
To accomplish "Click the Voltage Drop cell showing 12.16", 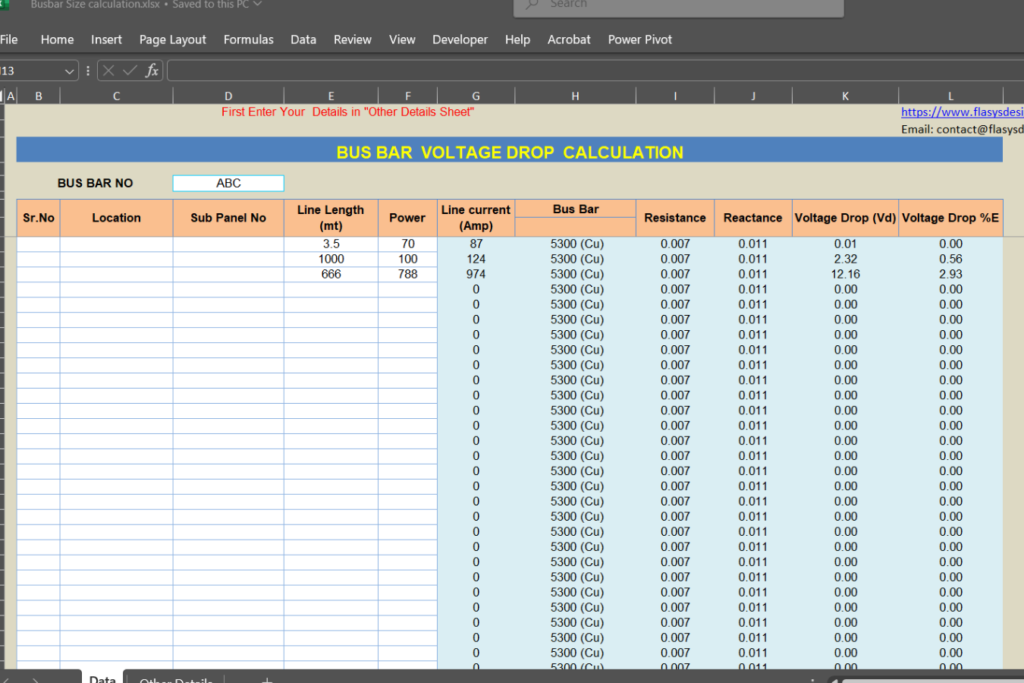I will coord(845,274).
